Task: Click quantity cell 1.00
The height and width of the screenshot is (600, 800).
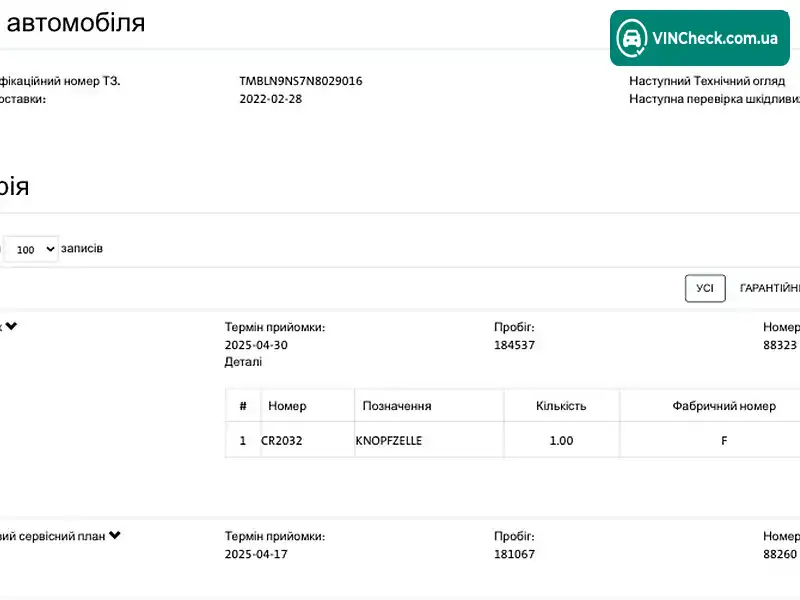Action: (561, 440)
